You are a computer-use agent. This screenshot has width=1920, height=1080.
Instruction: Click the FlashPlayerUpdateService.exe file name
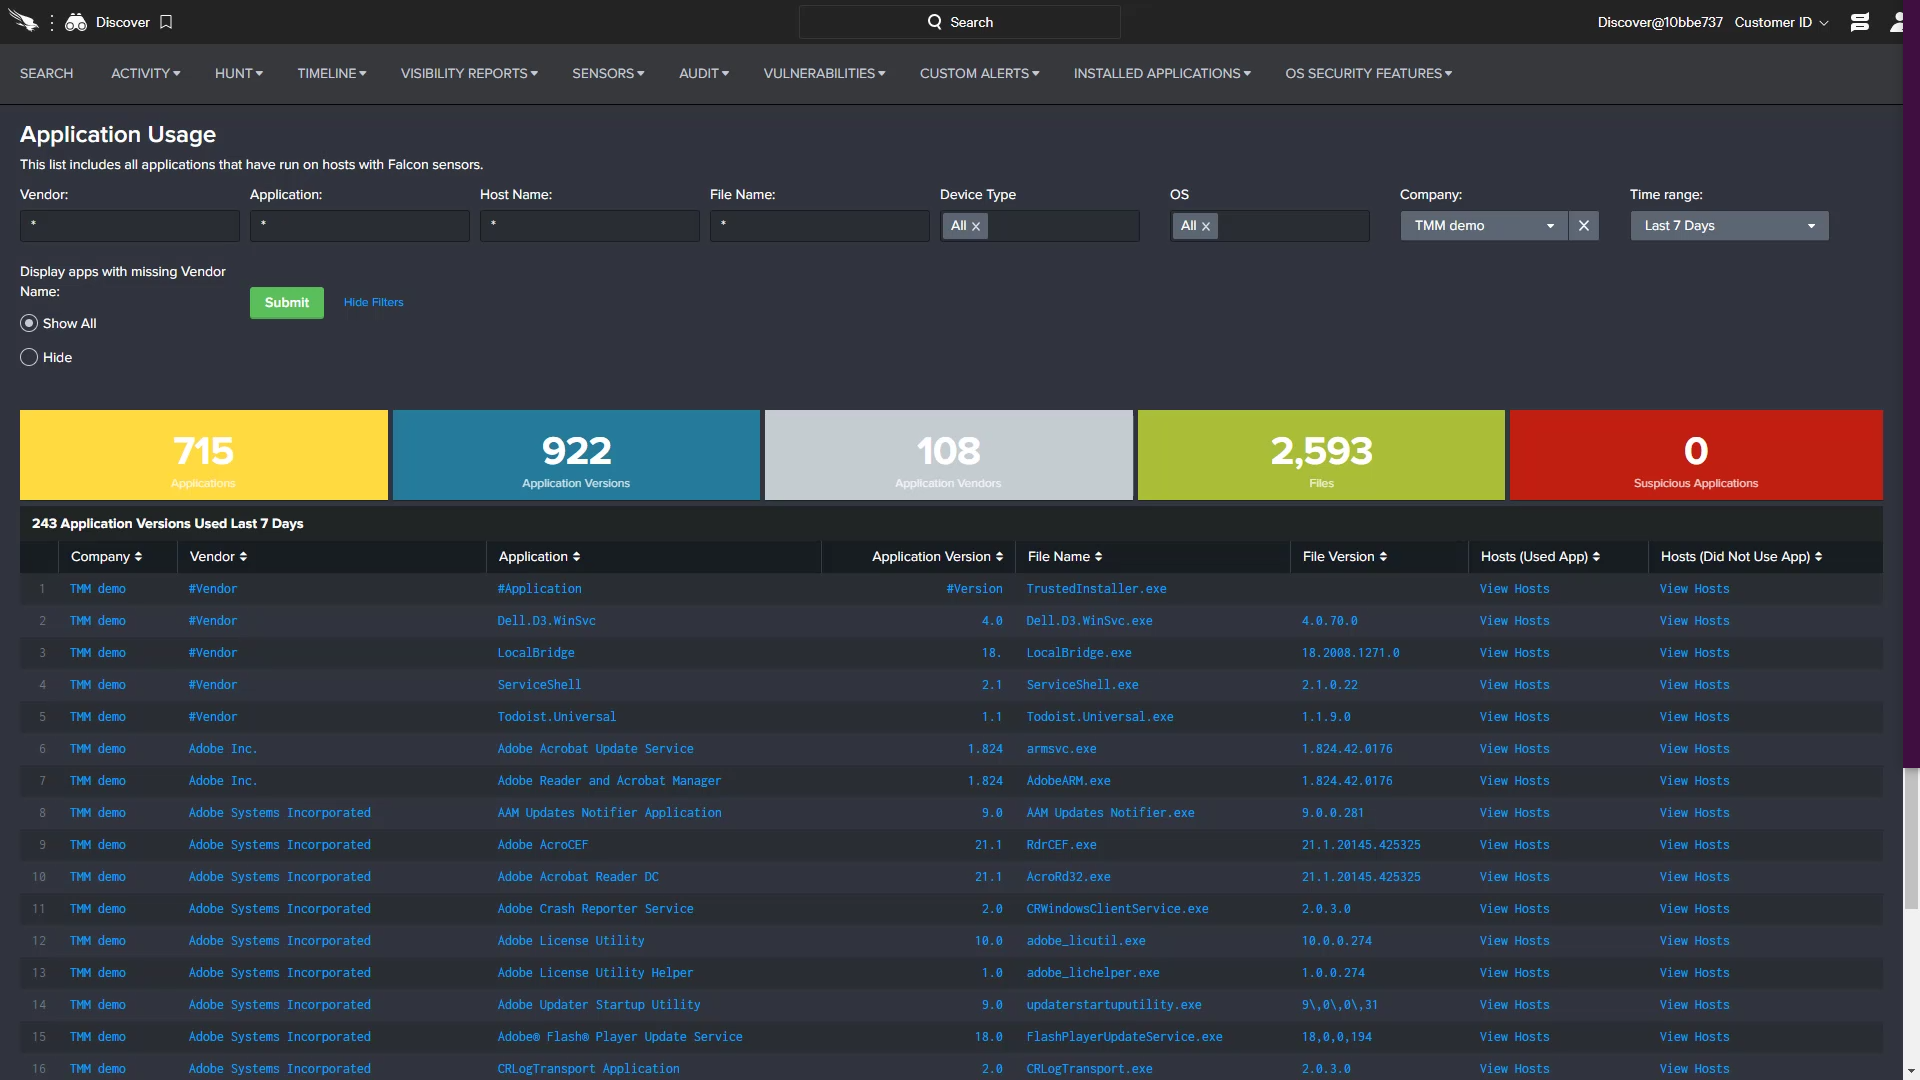(1124, 1037)
